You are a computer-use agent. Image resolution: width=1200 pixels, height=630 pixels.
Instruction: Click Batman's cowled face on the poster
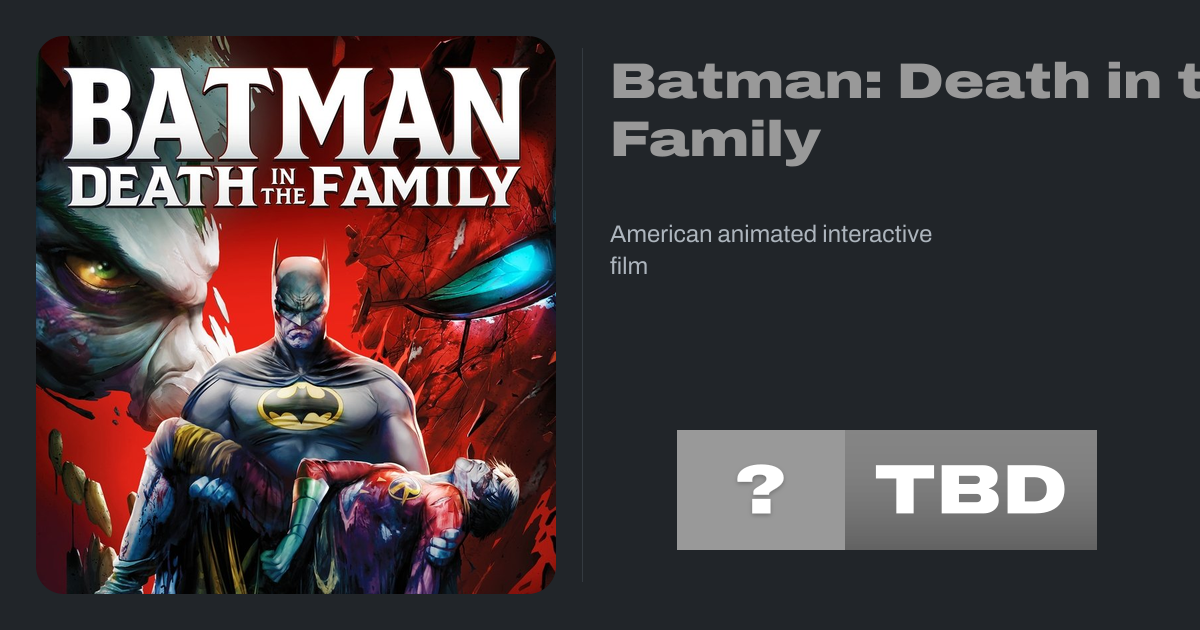300,300
